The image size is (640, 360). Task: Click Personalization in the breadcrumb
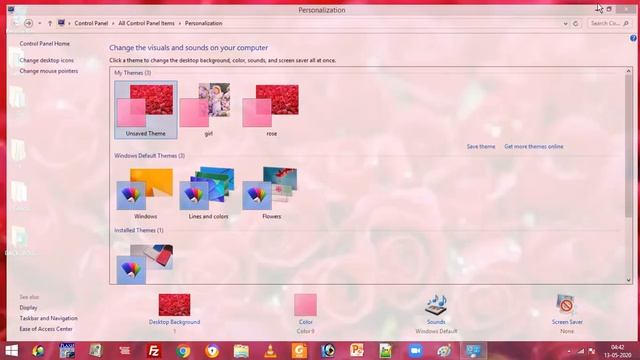click(x=203, y=23)
